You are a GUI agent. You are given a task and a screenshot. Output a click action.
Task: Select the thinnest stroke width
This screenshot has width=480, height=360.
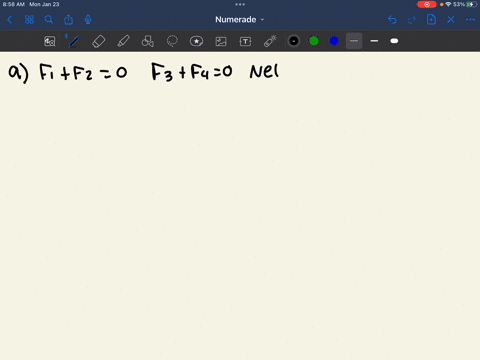(354, 41)
